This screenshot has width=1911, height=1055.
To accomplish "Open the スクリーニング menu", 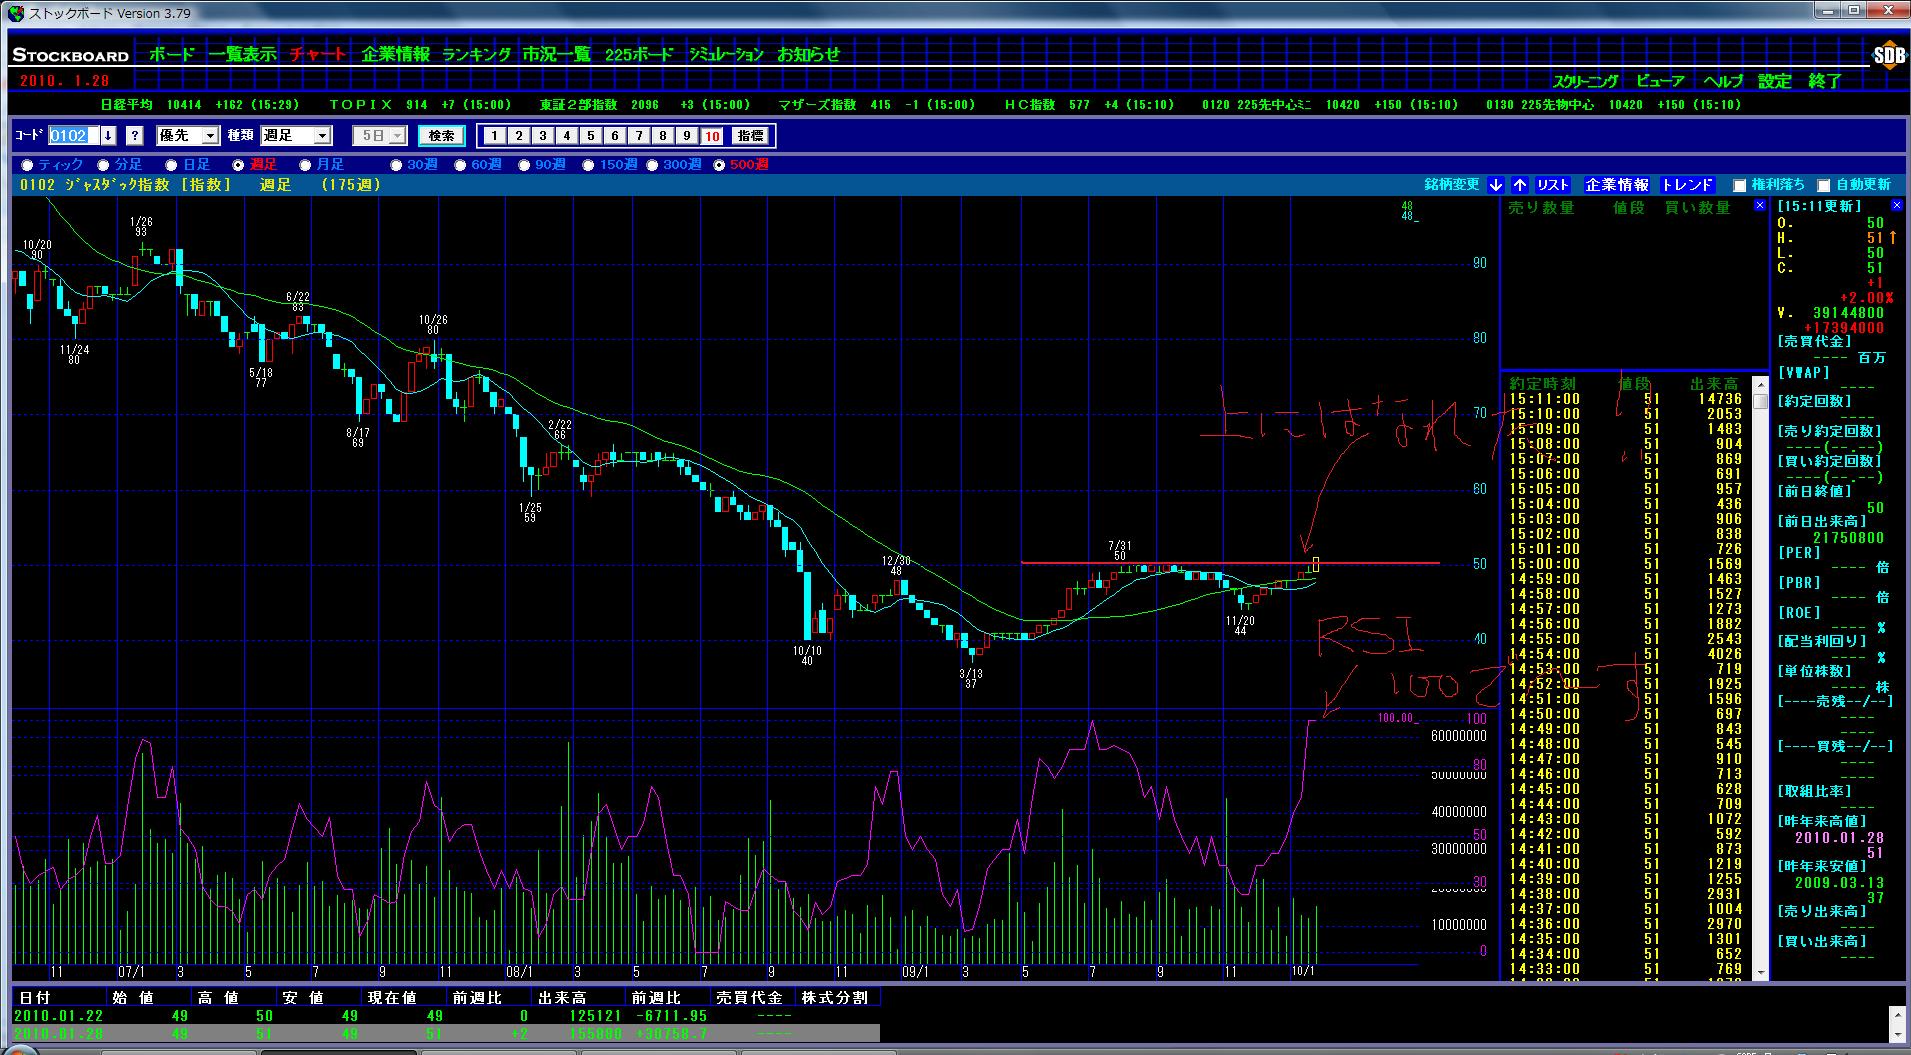I will click(1585, 82).
